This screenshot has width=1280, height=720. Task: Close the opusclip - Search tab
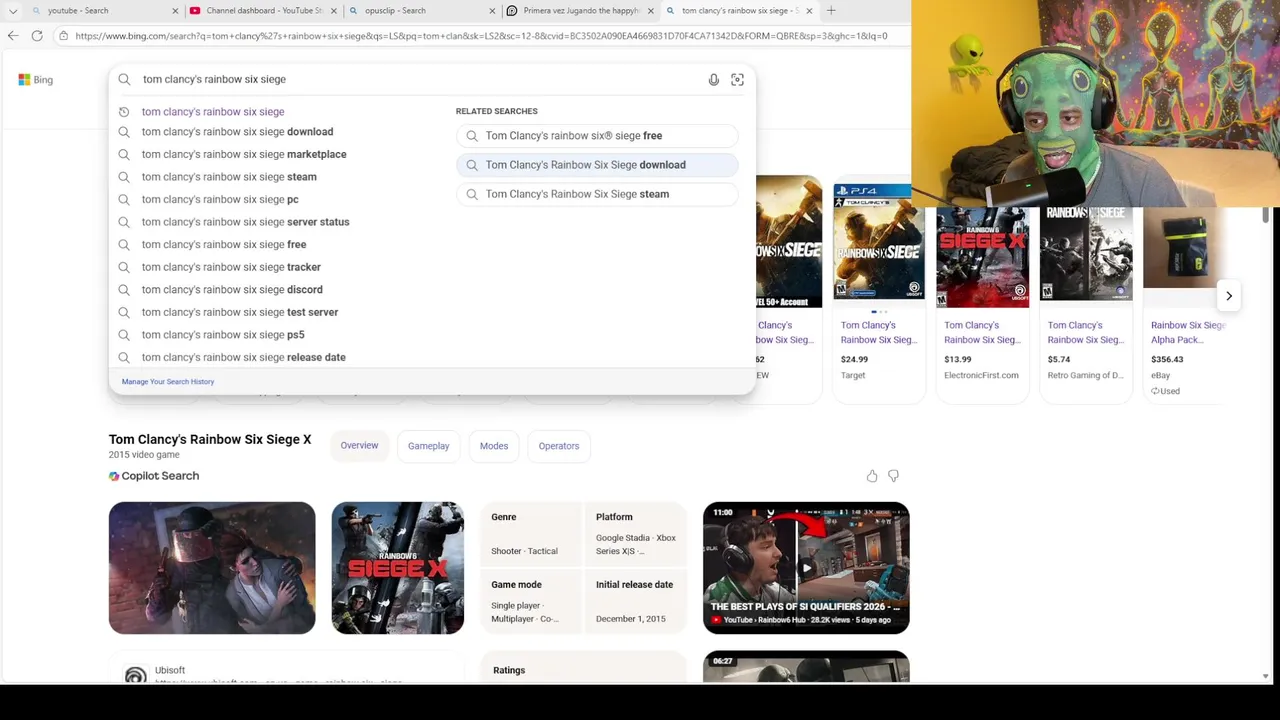[x=492, y=11]
